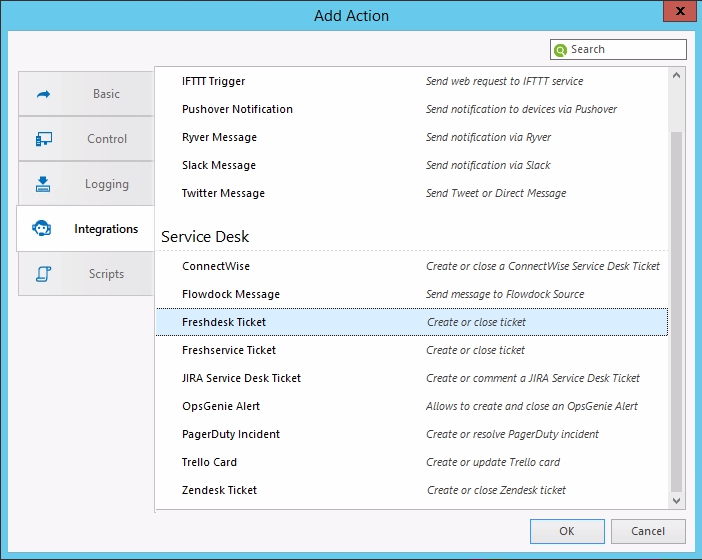Click 'Send web request to IFTTT service' description
The height and width of the screenshot is (560, 702).
(505, 81)
